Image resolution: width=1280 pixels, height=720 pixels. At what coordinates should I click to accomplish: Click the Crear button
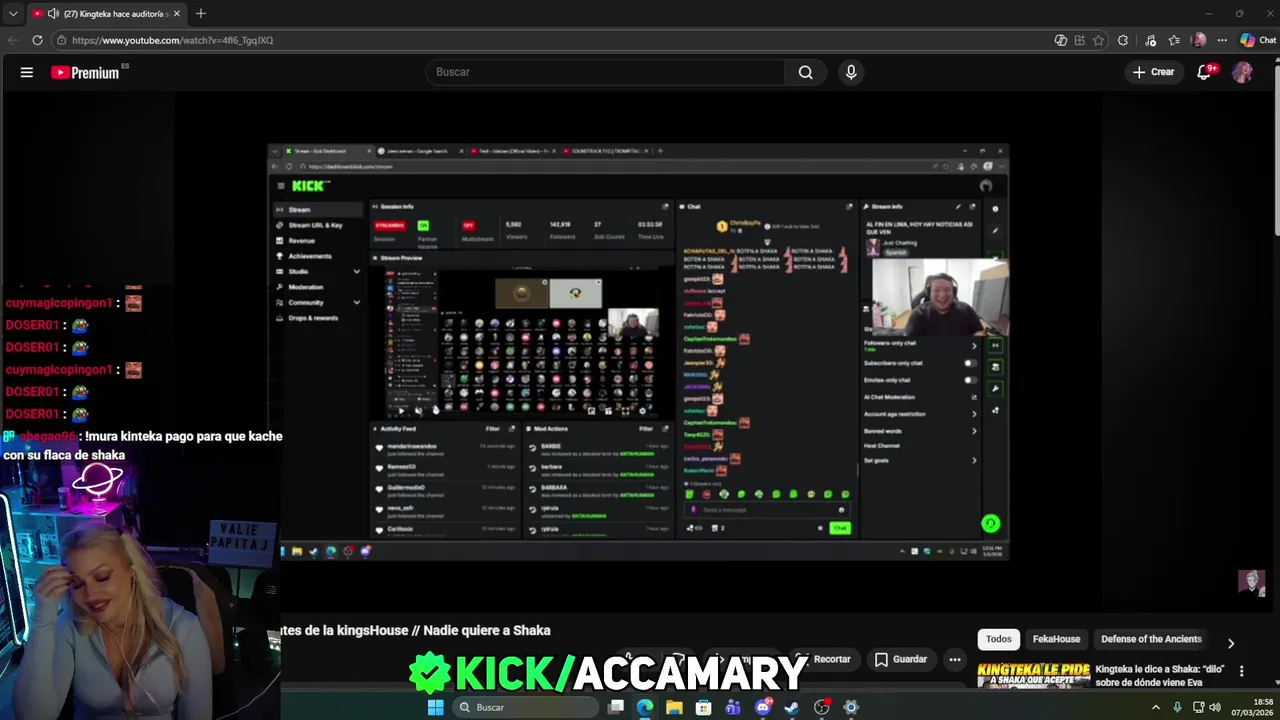(1153, 72)
